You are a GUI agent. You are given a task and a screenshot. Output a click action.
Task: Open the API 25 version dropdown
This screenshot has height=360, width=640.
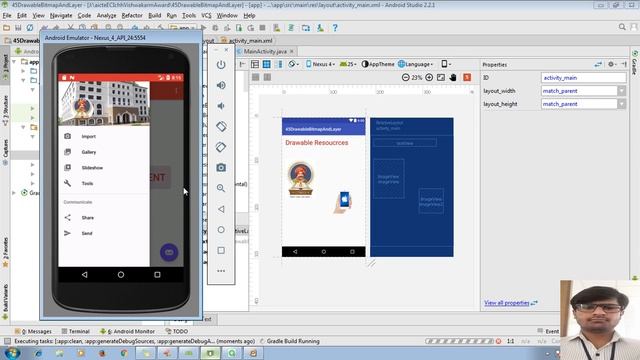pyautogui.click(x=348, y=64)
